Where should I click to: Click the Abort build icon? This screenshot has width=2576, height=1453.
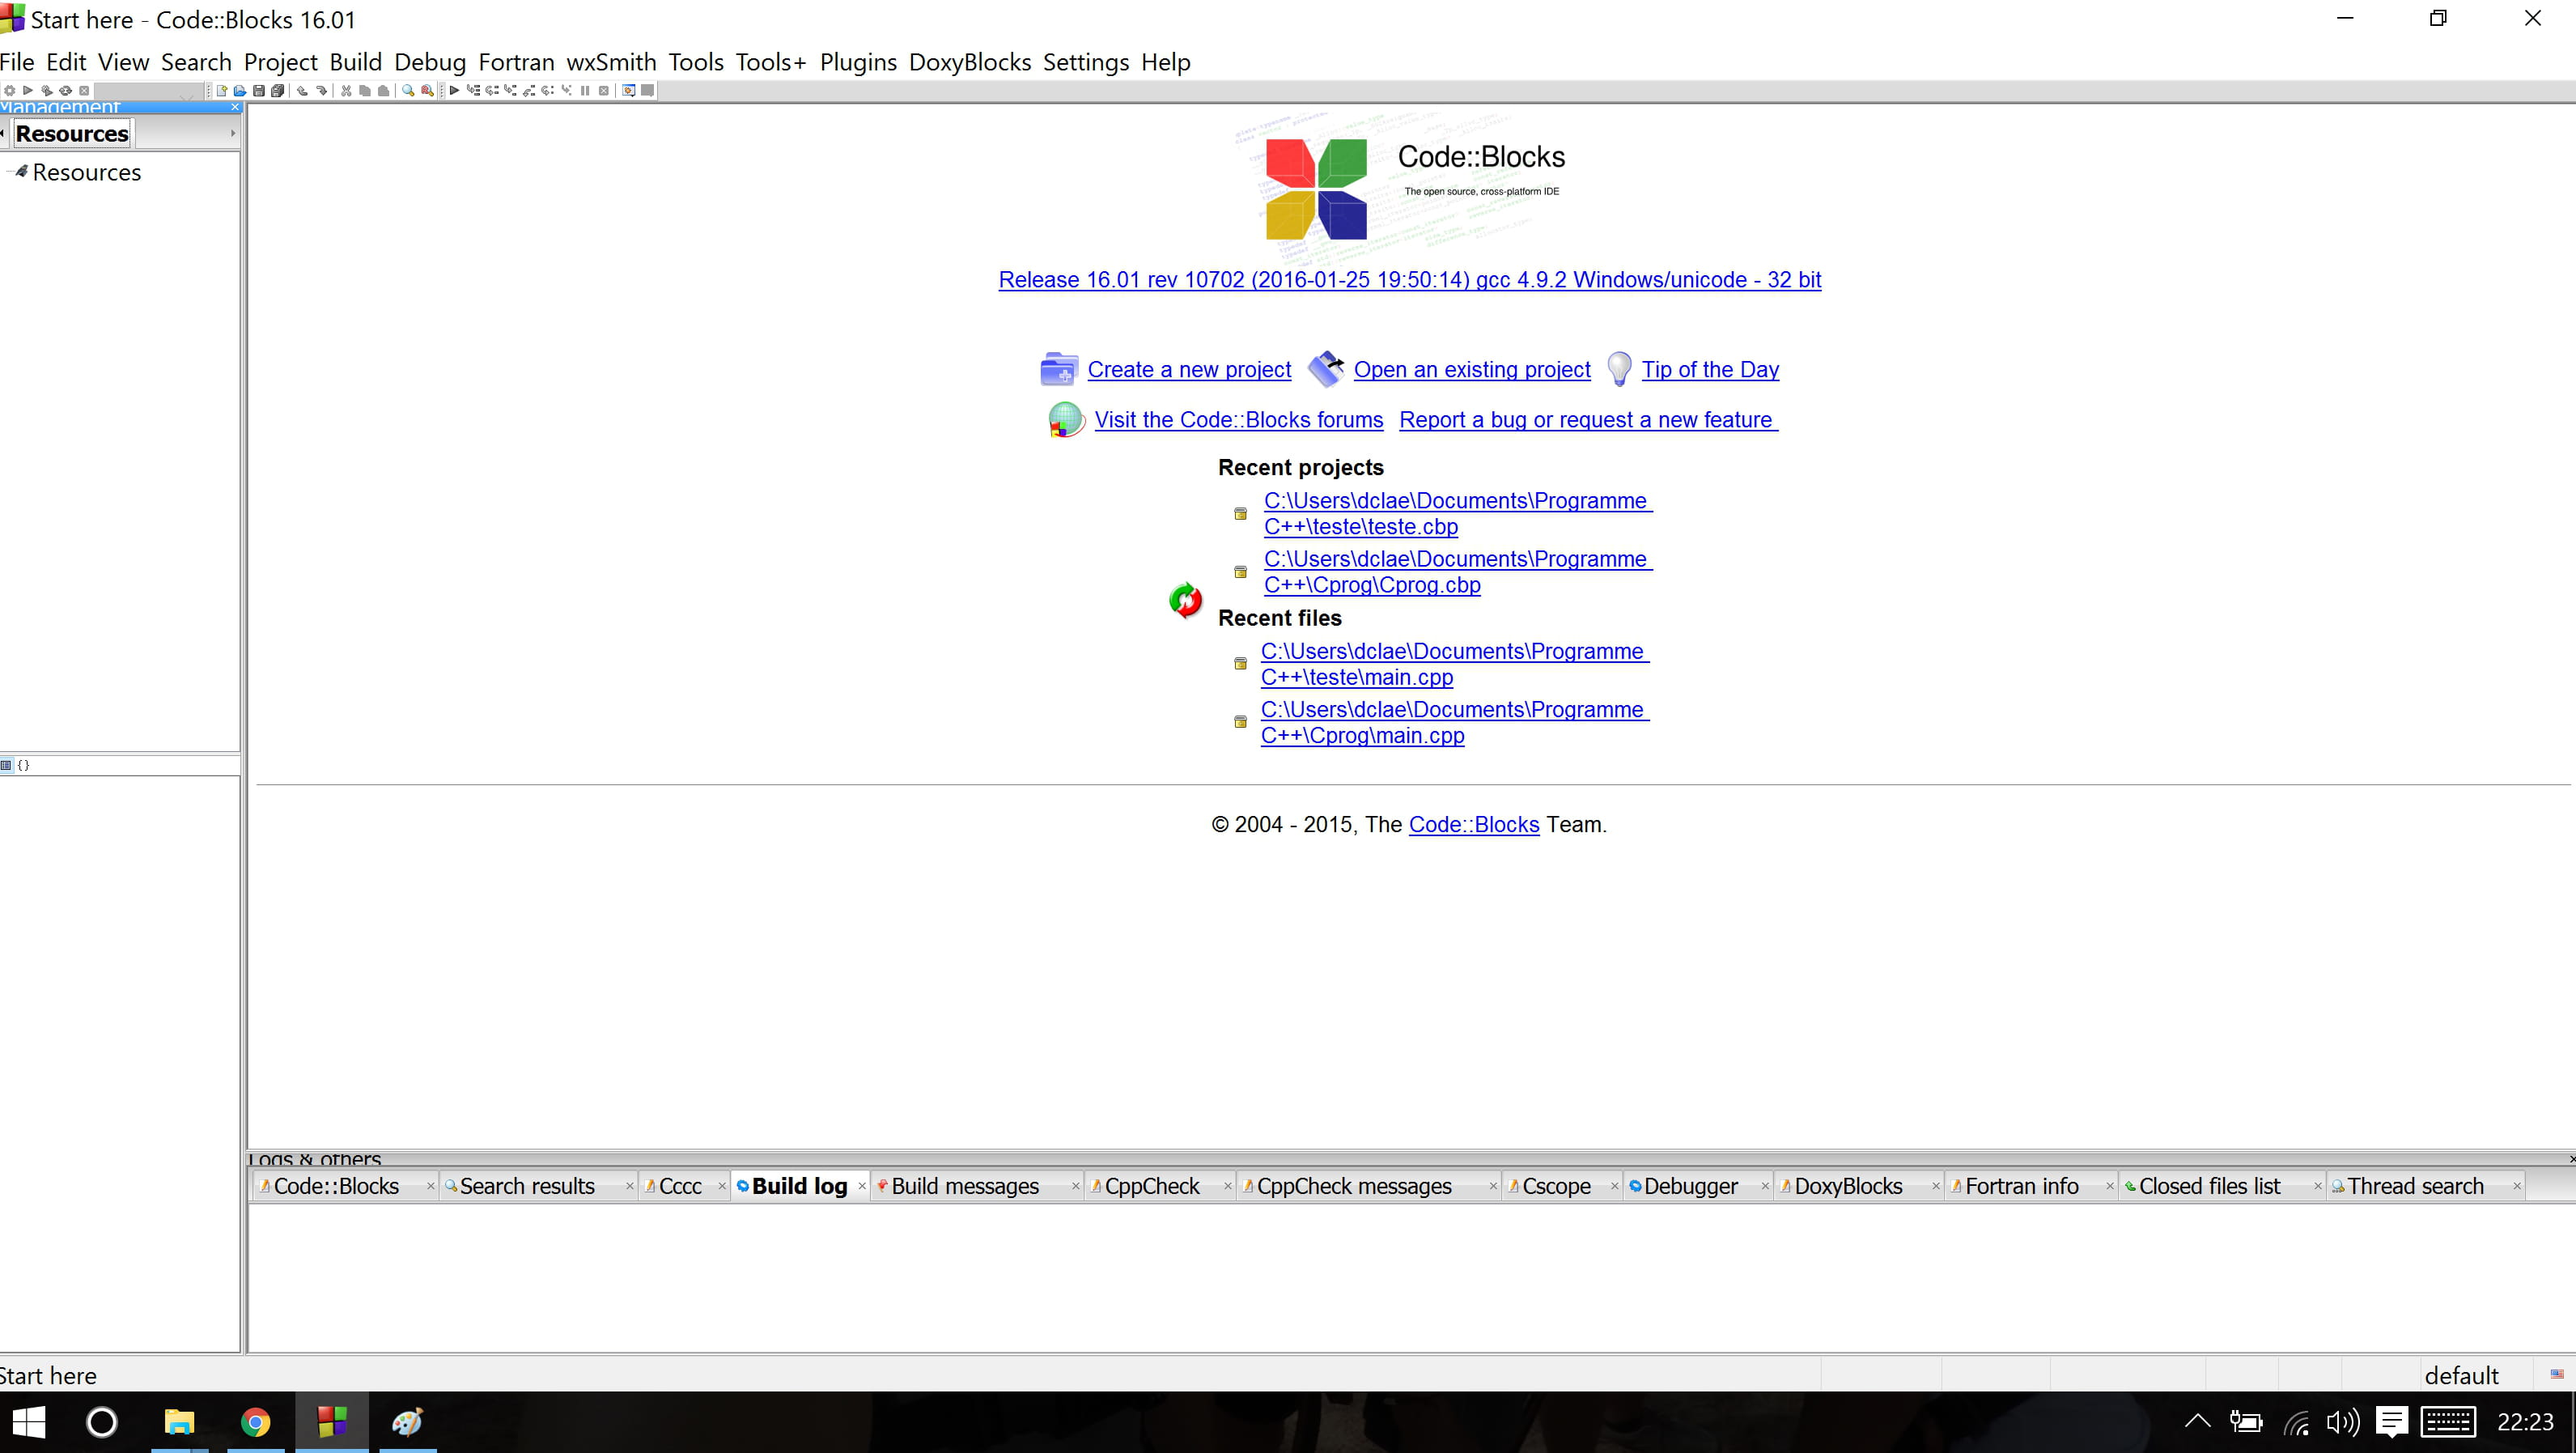point(84,91)
